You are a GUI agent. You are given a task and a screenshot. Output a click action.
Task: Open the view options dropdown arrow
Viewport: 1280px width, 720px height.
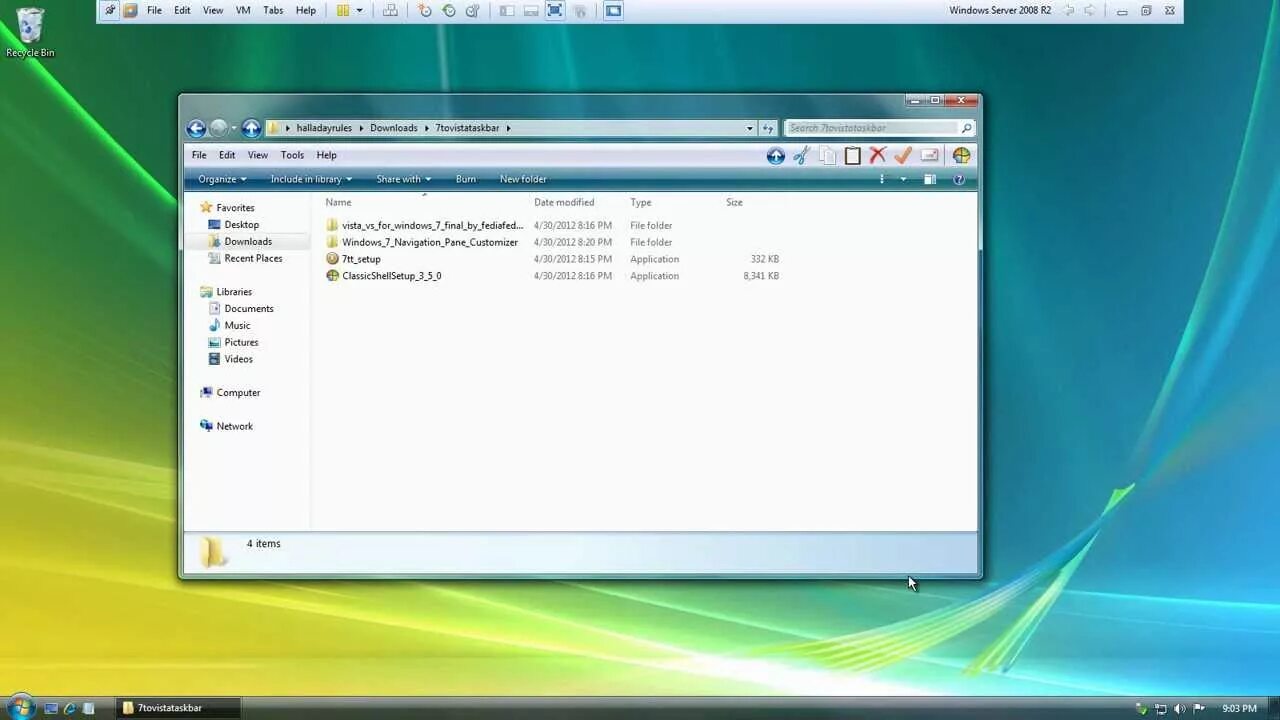[903, 179]
